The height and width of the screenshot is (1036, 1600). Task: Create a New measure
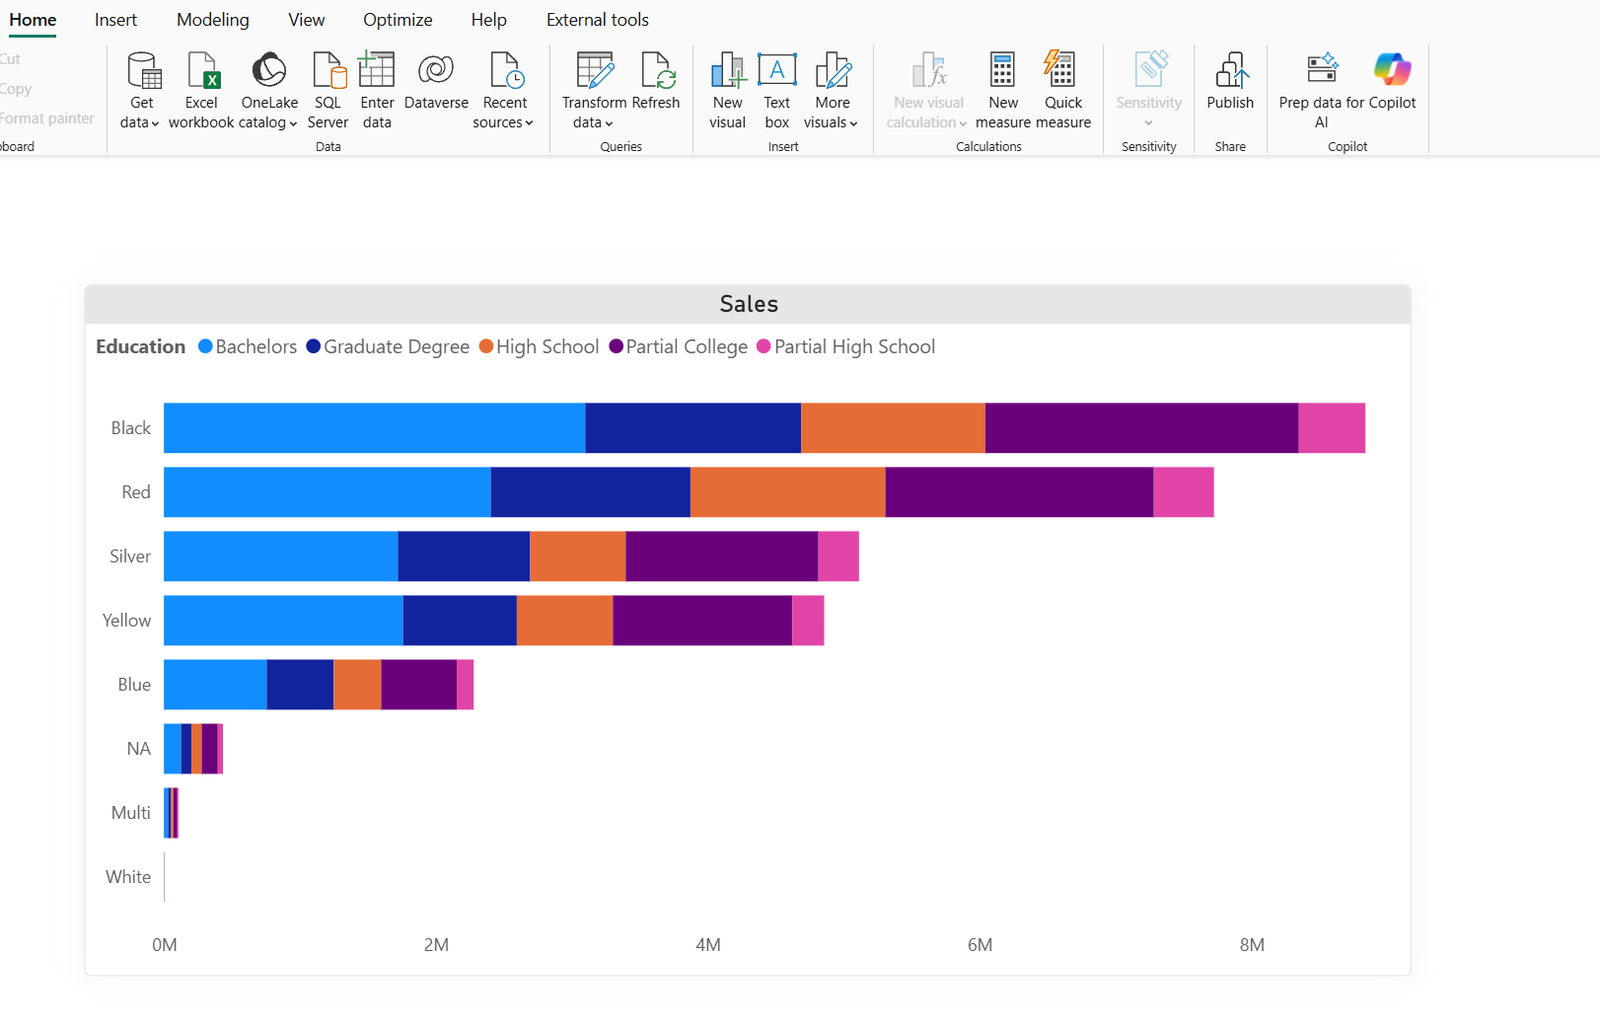coord(1002,90)
